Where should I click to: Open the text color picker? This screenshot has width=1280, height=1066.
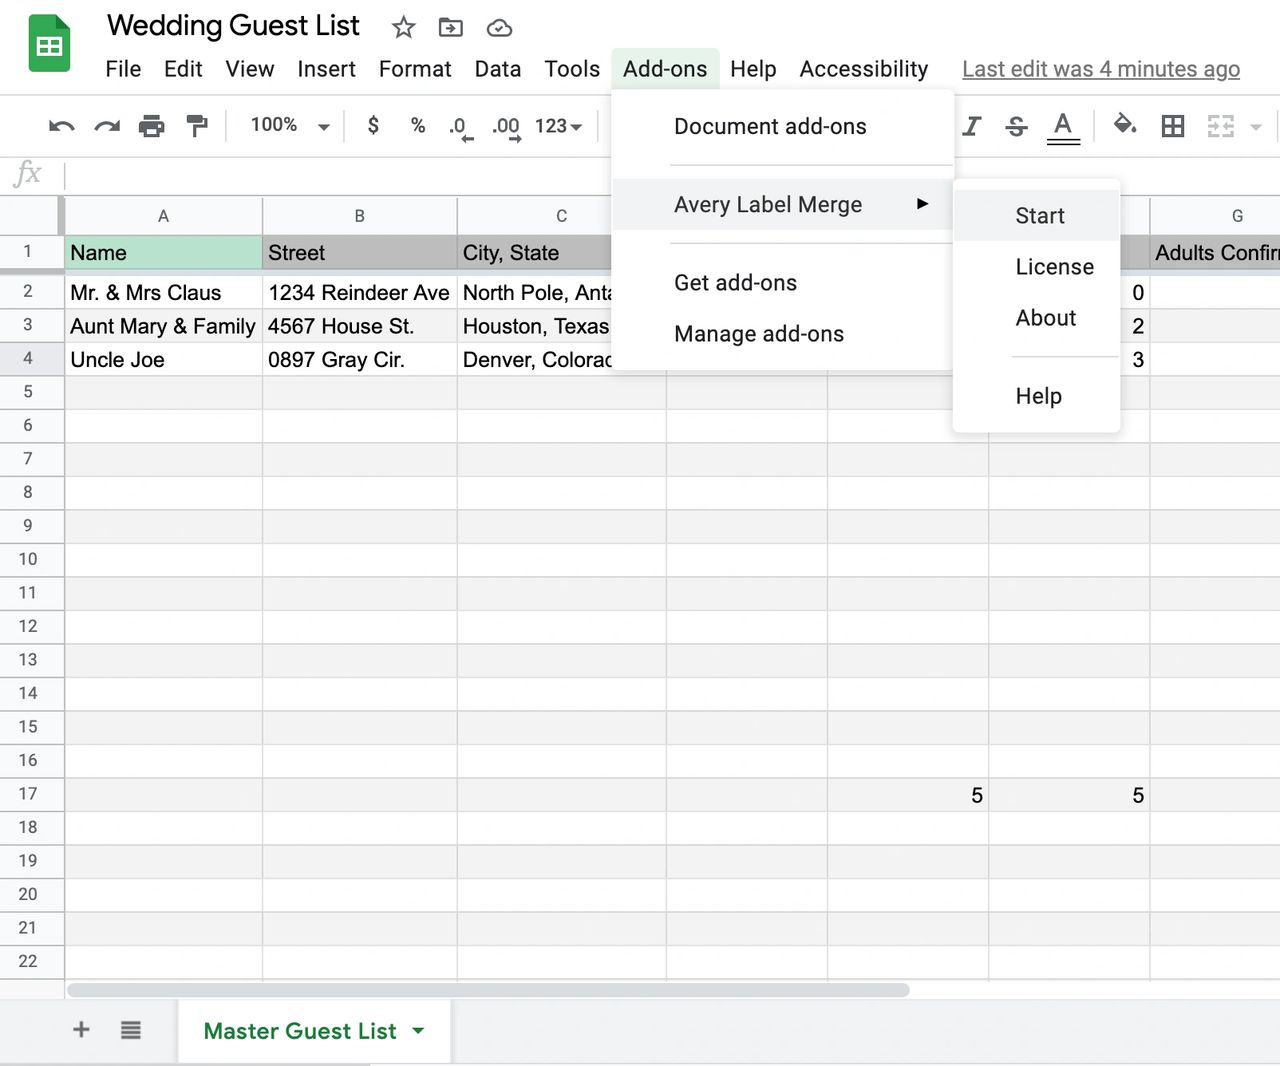1063,126
